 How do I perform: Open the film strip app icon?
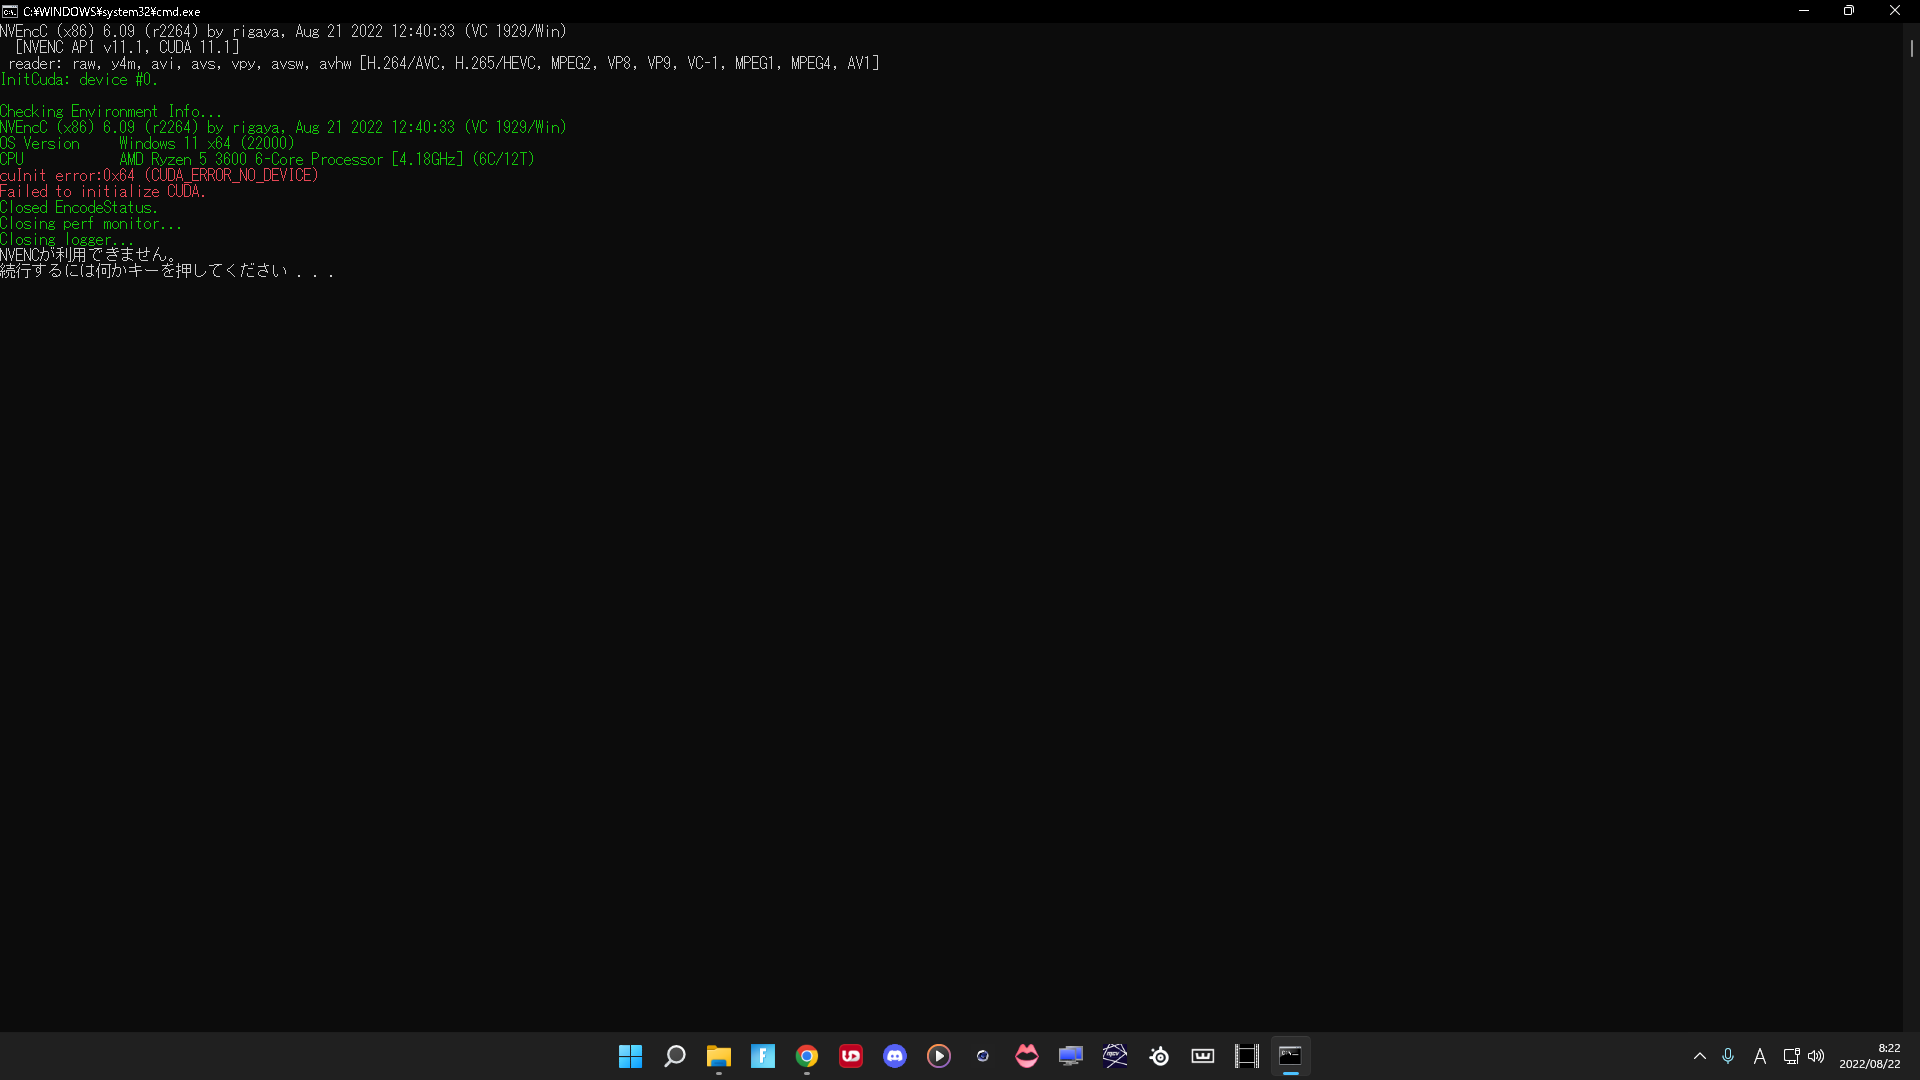tap(1247, 1056)
